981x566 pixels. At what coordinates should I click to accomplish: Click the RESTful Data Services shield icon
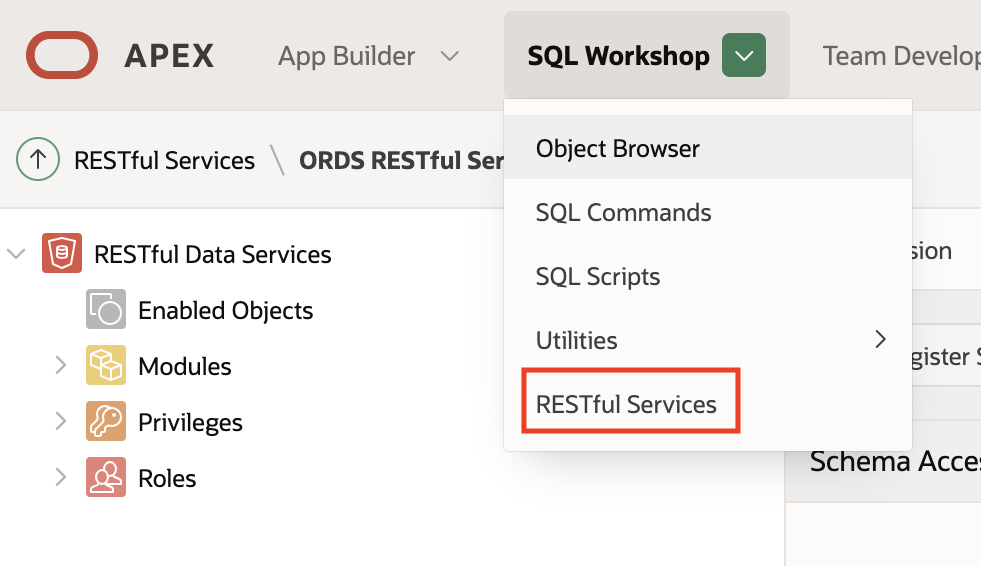[62, 253]
